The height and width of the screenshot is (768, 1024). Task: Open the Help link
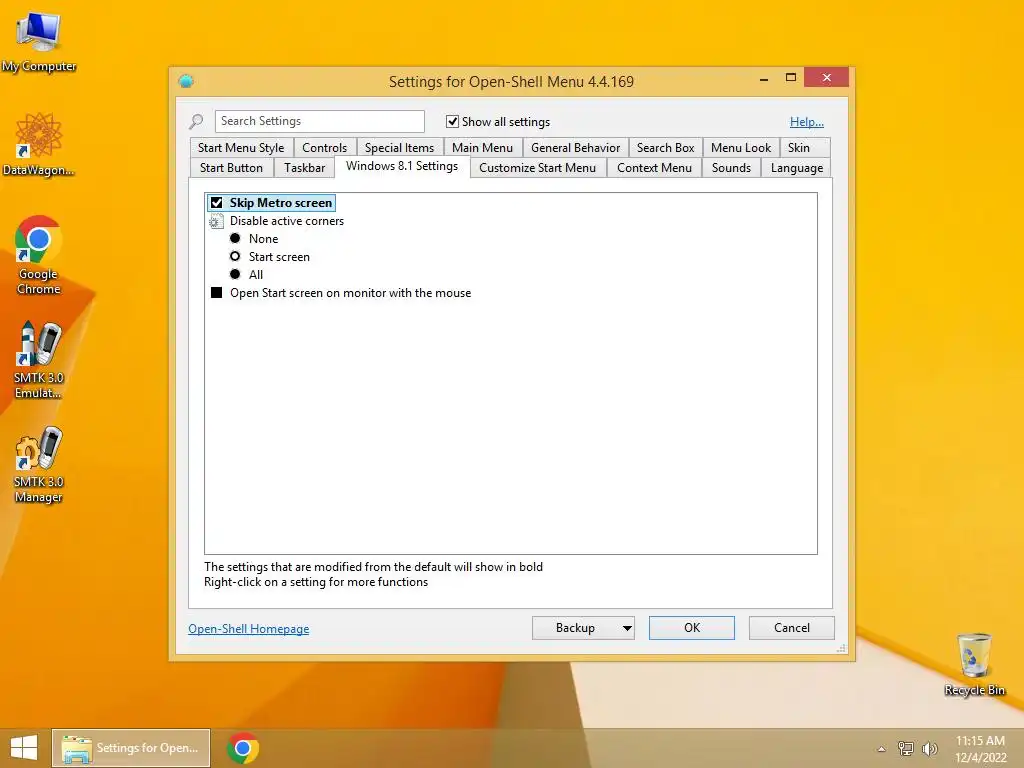pos(807,122)
